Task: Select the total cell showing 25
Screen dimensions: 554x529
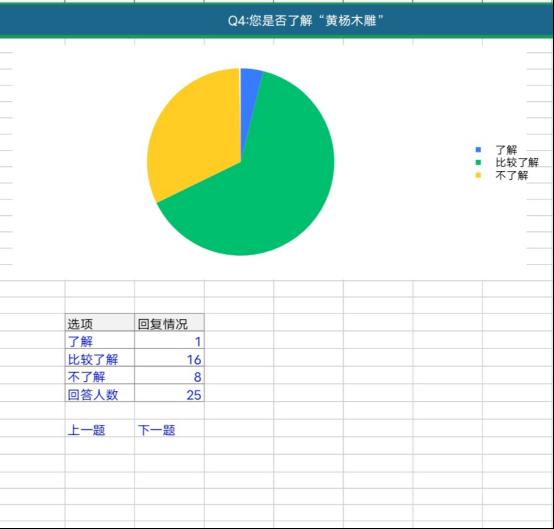Action: (169, 393)
